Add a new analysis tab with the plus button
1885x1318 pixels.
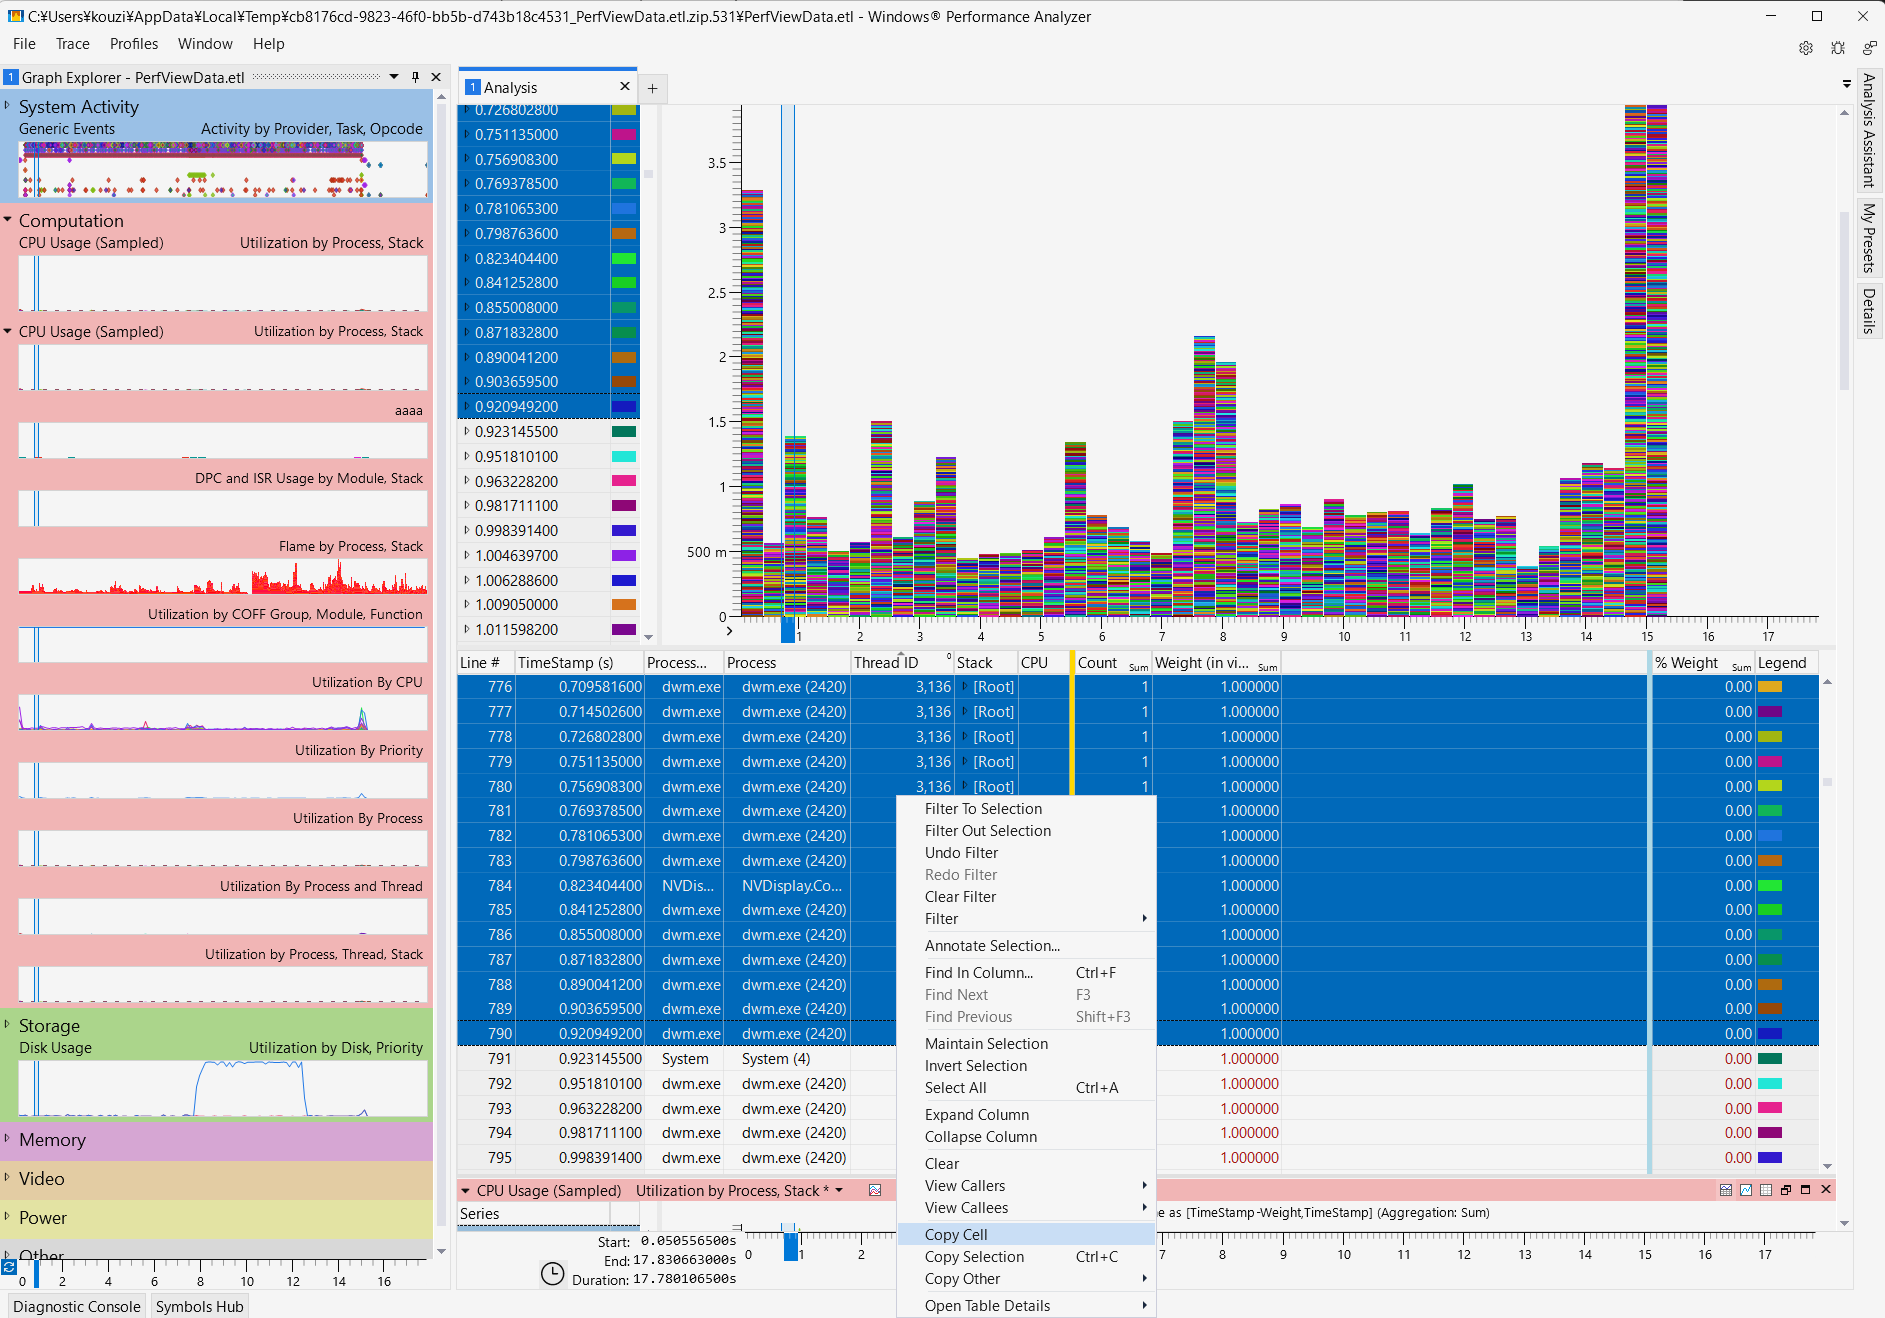tap(652, 88)
